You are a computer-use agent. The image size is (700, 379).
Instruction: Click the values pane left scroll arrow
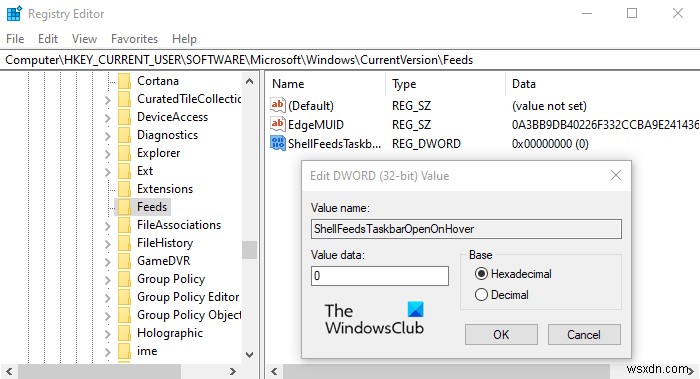coord(274,371)
